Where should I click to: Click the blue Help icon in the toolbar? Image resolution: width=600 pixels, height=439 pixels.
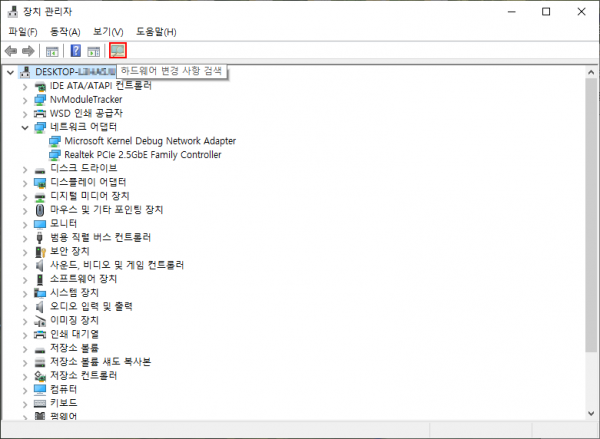76,51
